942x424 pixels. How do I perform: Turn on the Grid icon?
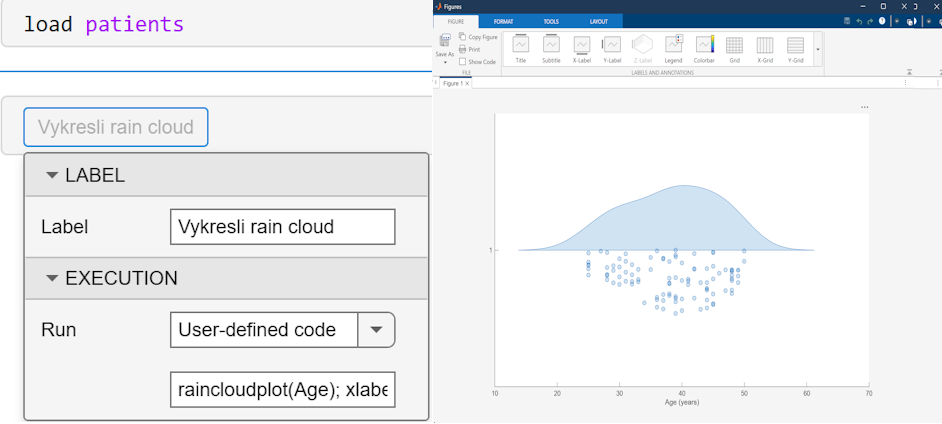click(734, 45)
